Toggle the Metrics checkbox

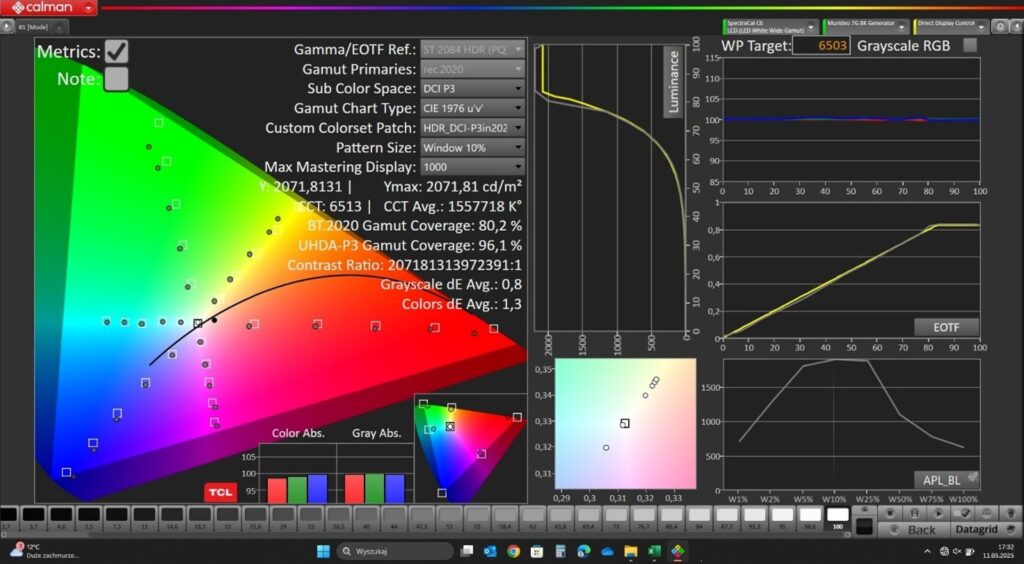pyautogui.click(x=116, y=52)
